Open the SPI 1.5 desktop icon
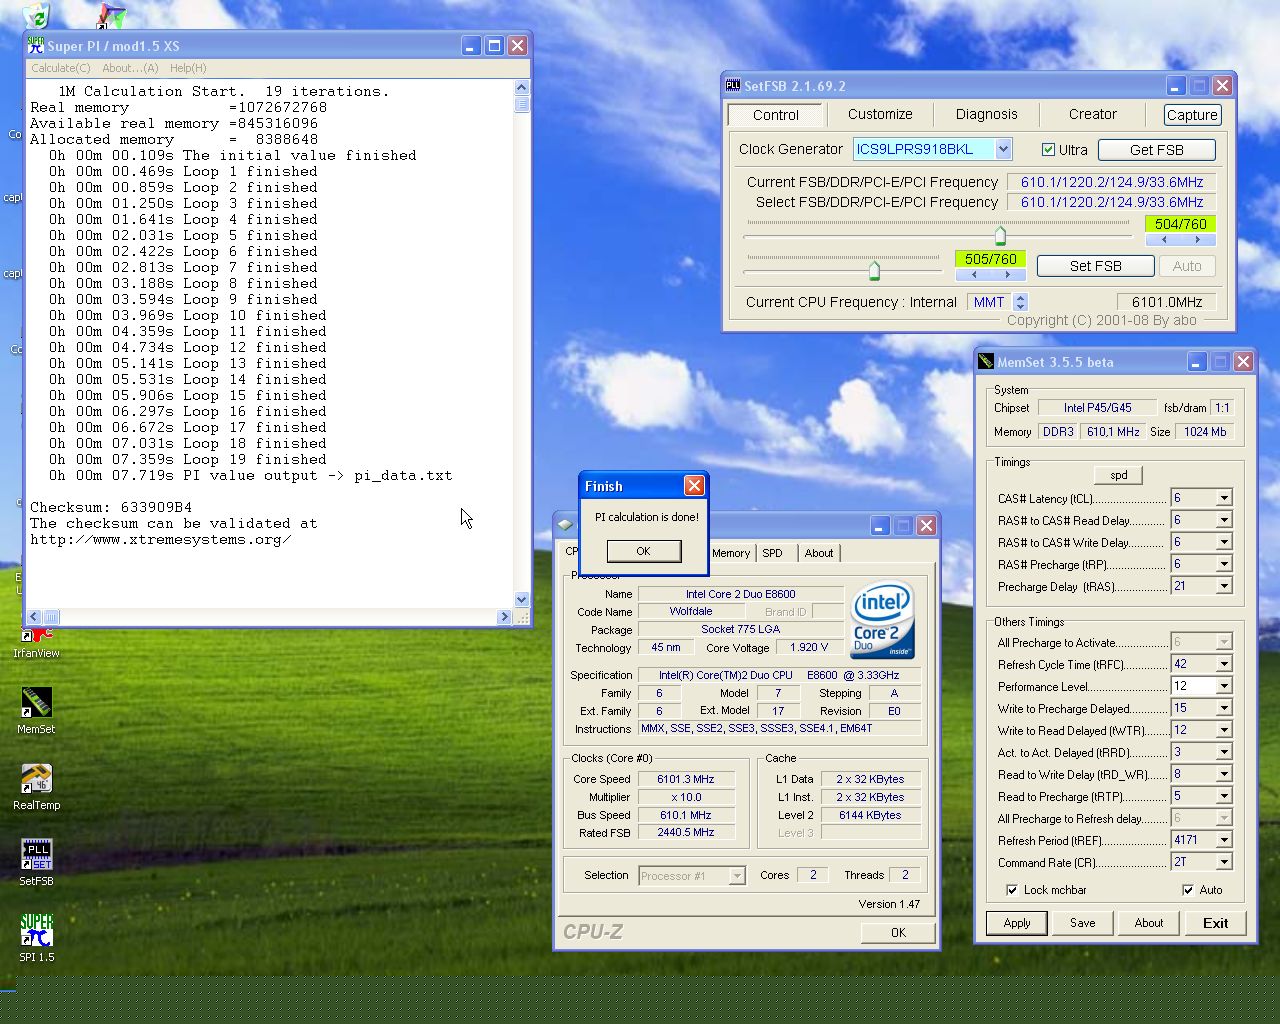This screenshot has width=1280, height=1024. (x=36, y=931)
